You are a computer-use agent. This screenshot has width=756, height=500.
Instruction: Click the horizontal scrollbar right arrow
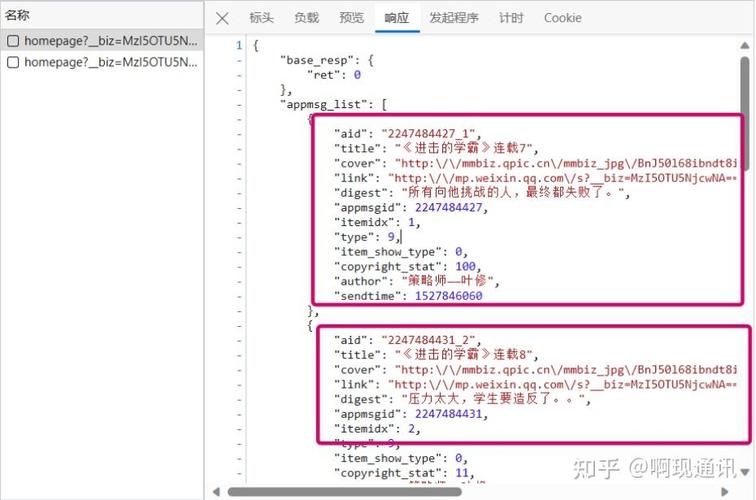coord(725,492)
